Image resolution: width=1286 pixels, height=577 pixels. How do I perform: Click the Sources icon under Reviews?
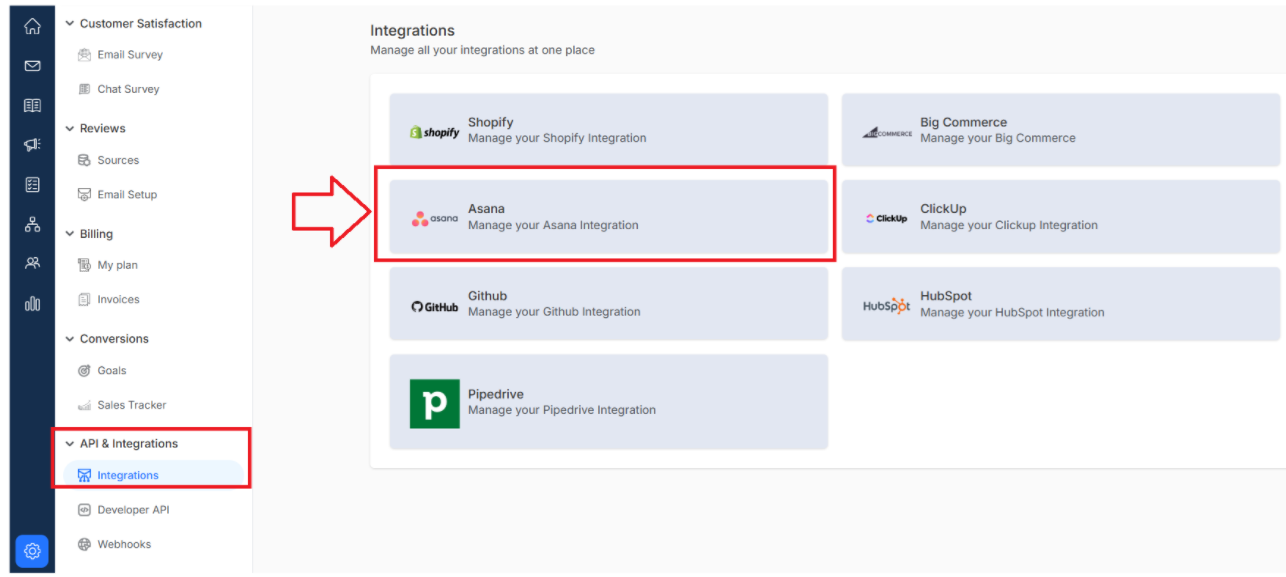[85, 160]
